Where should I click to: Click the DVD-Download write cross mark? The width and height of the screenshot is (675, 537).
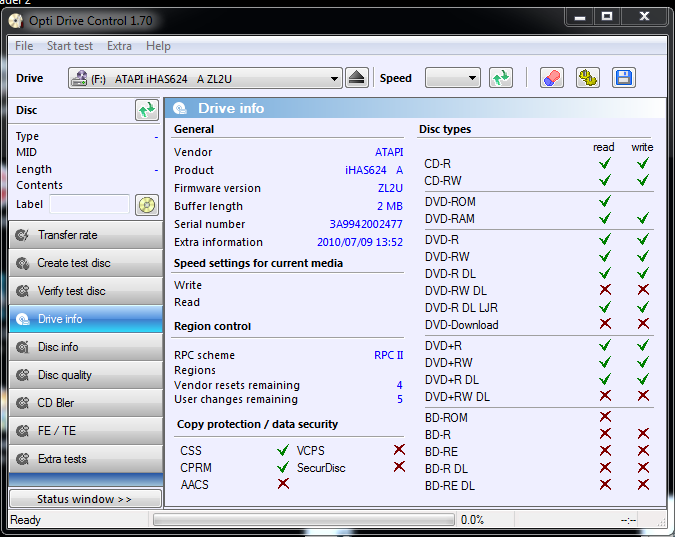[x=643, y=324]
